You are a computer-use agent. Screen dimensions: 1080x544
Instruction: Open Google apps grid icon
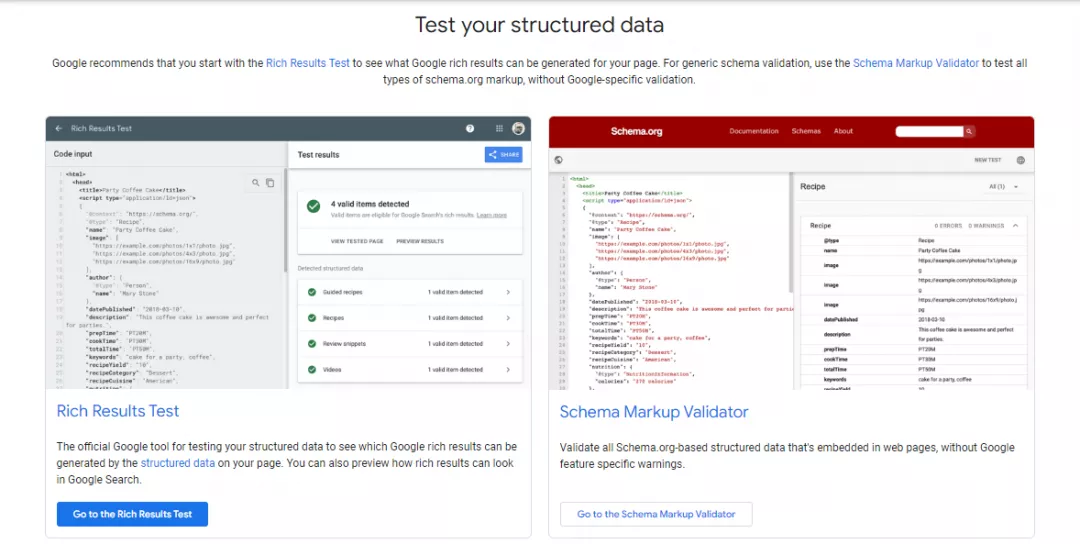coord(499,129)
